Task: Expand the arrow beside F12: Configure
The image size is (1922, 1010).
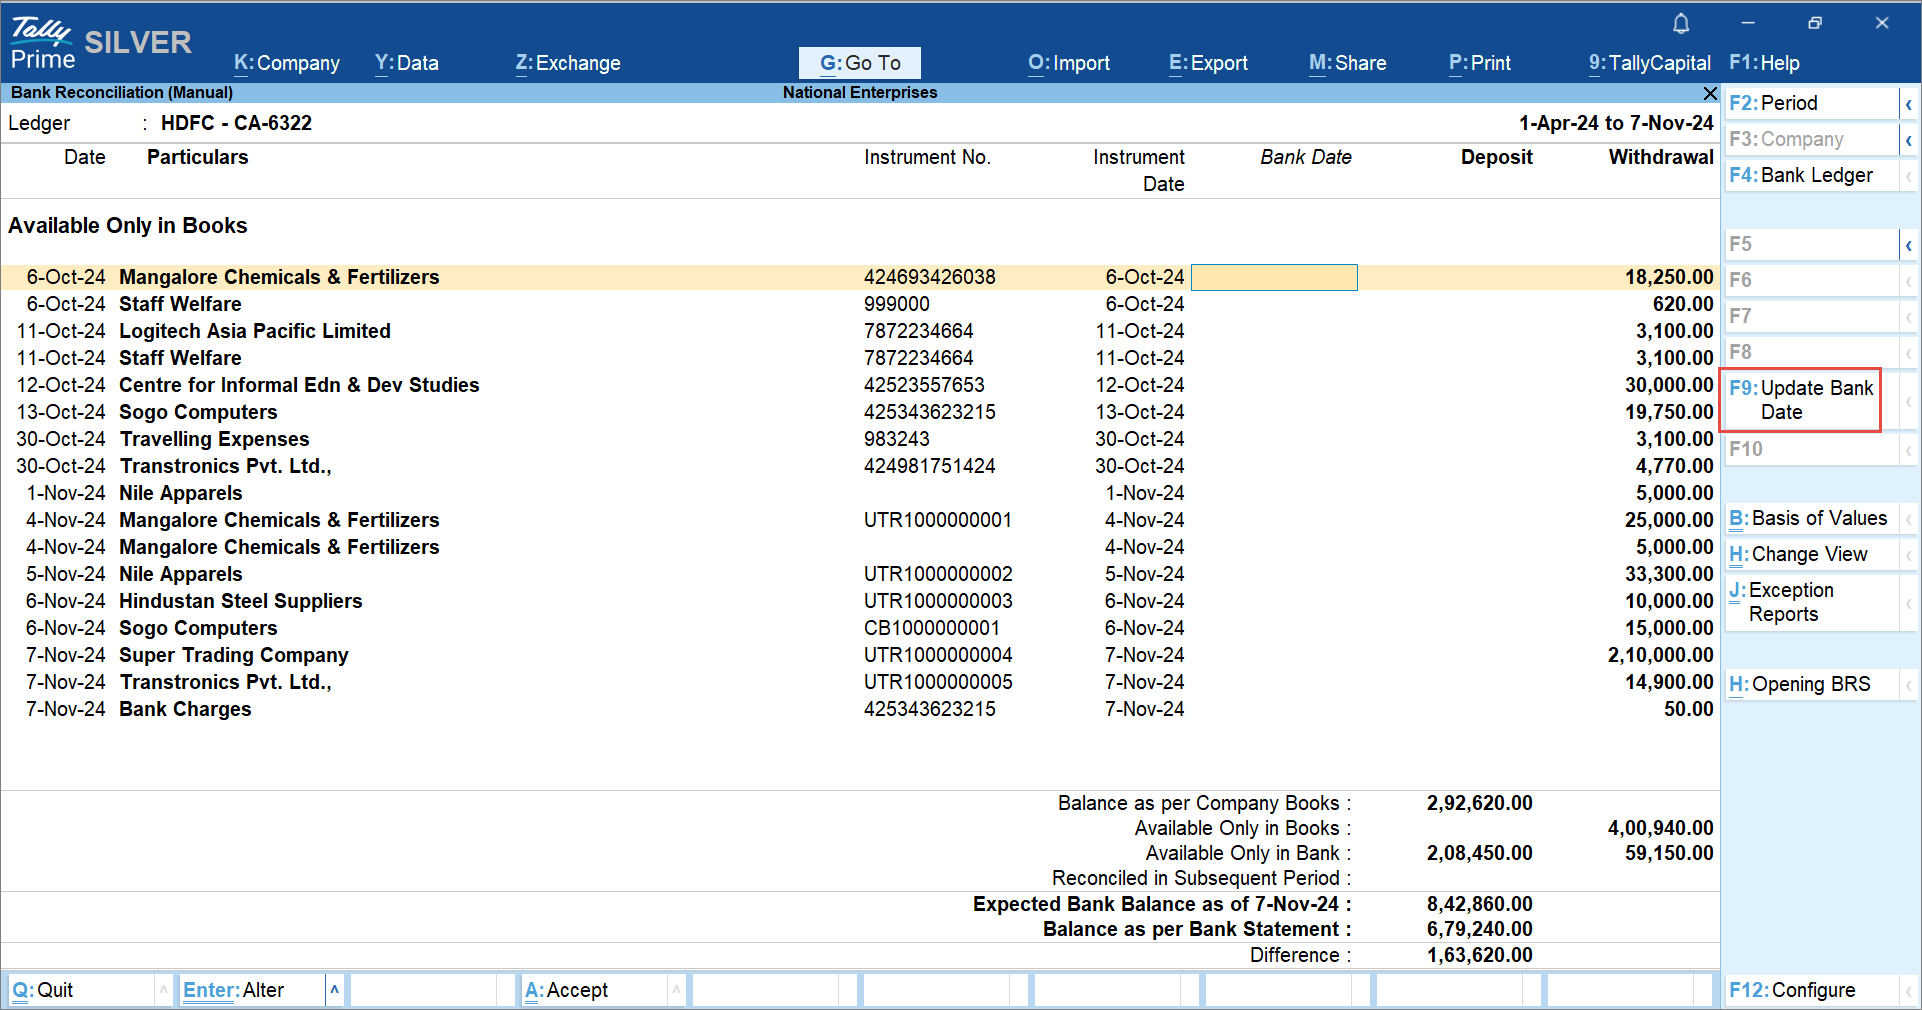Action: (x=1908, y=991)
